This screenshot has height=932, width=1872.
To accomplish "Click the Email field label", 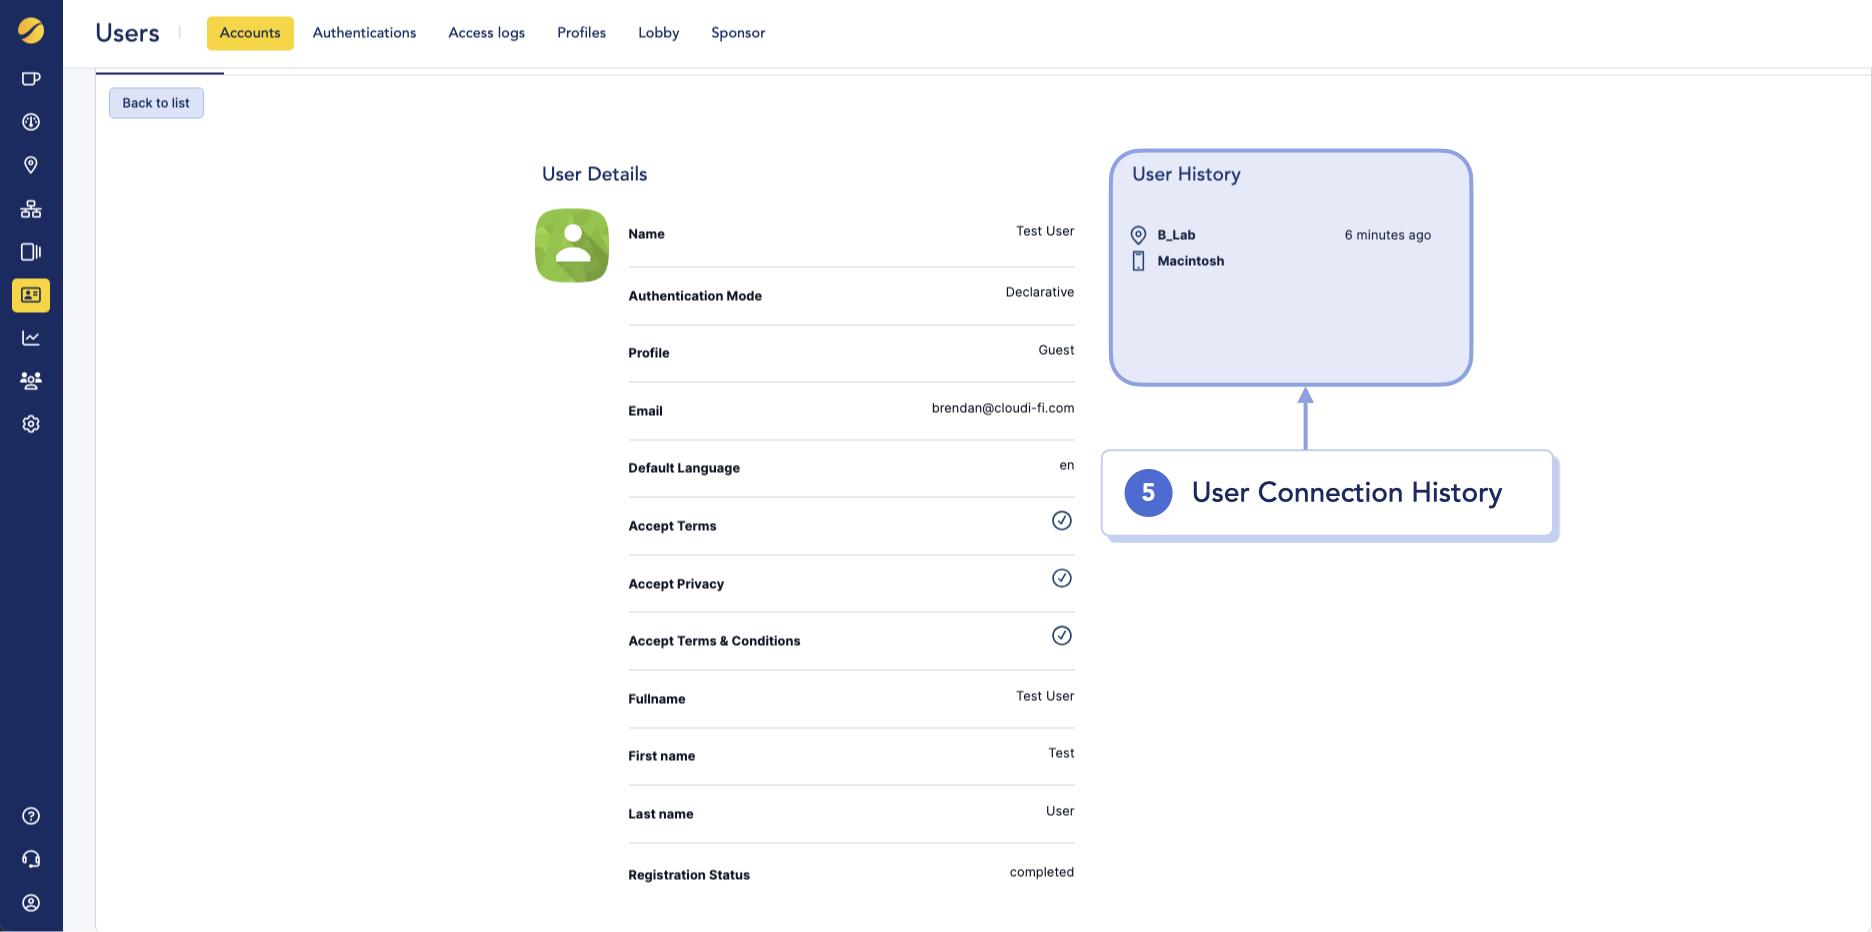I will 645,411.
